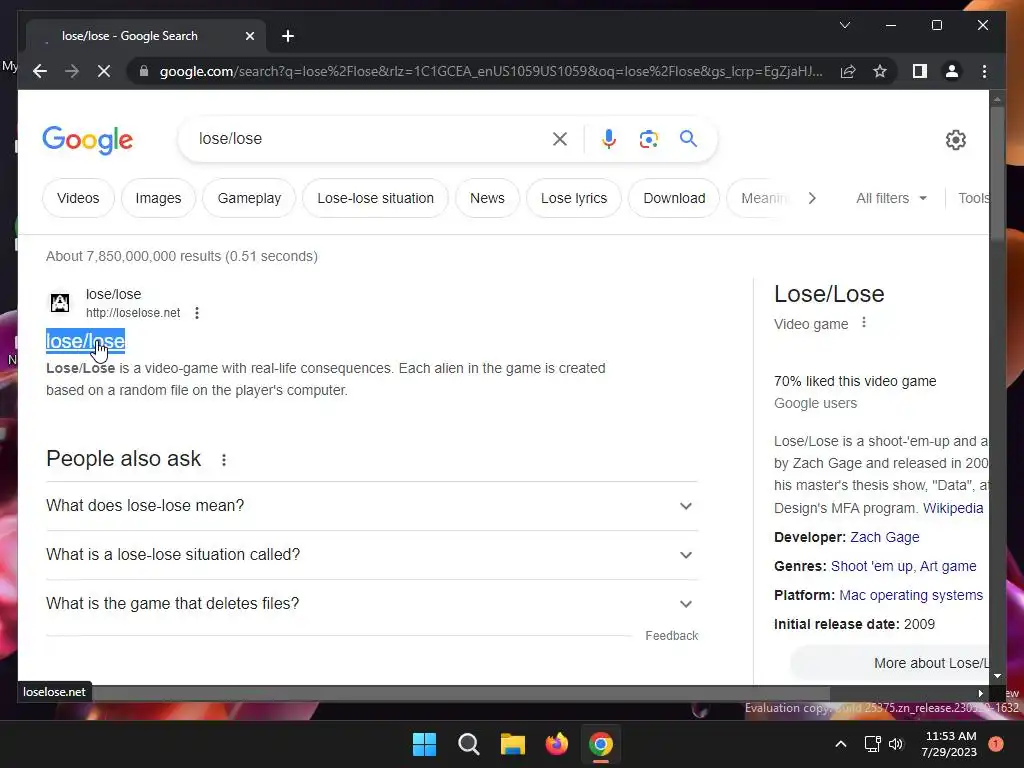Viewport: 1024px width, 768px height.
Task: Expand What is a lose-lose situation called?
Action: pyautogui.click(x=372, y=554)
